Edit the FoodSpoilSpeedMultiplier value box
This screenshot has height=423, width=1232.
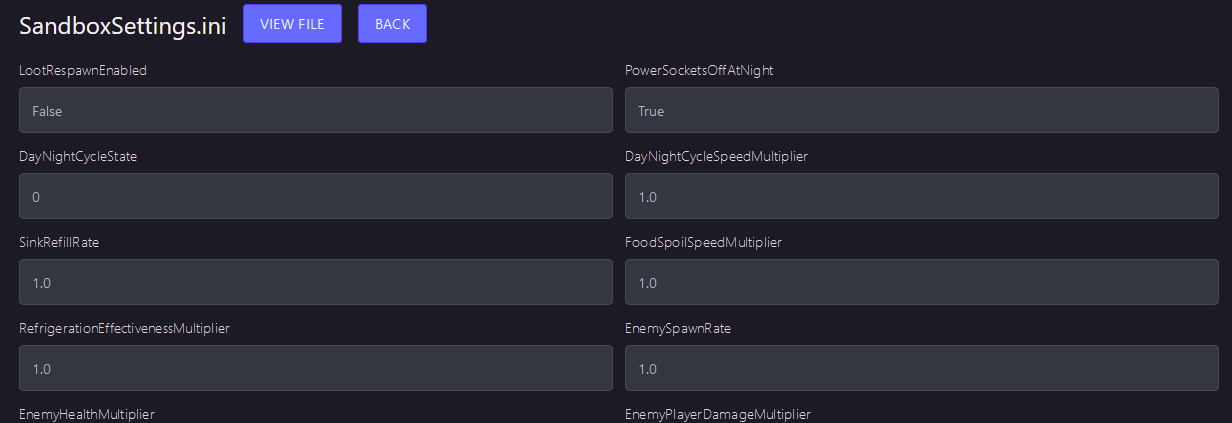[921, 282]
